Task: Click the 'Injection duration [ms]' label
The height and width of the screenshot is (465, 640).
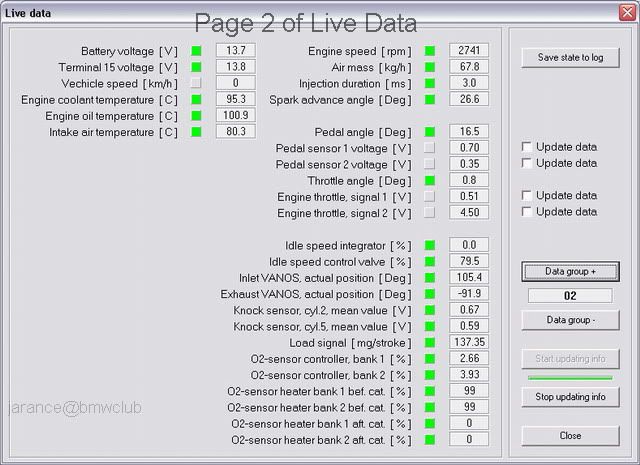Action: pyautogui.click(x=355, y=84)
